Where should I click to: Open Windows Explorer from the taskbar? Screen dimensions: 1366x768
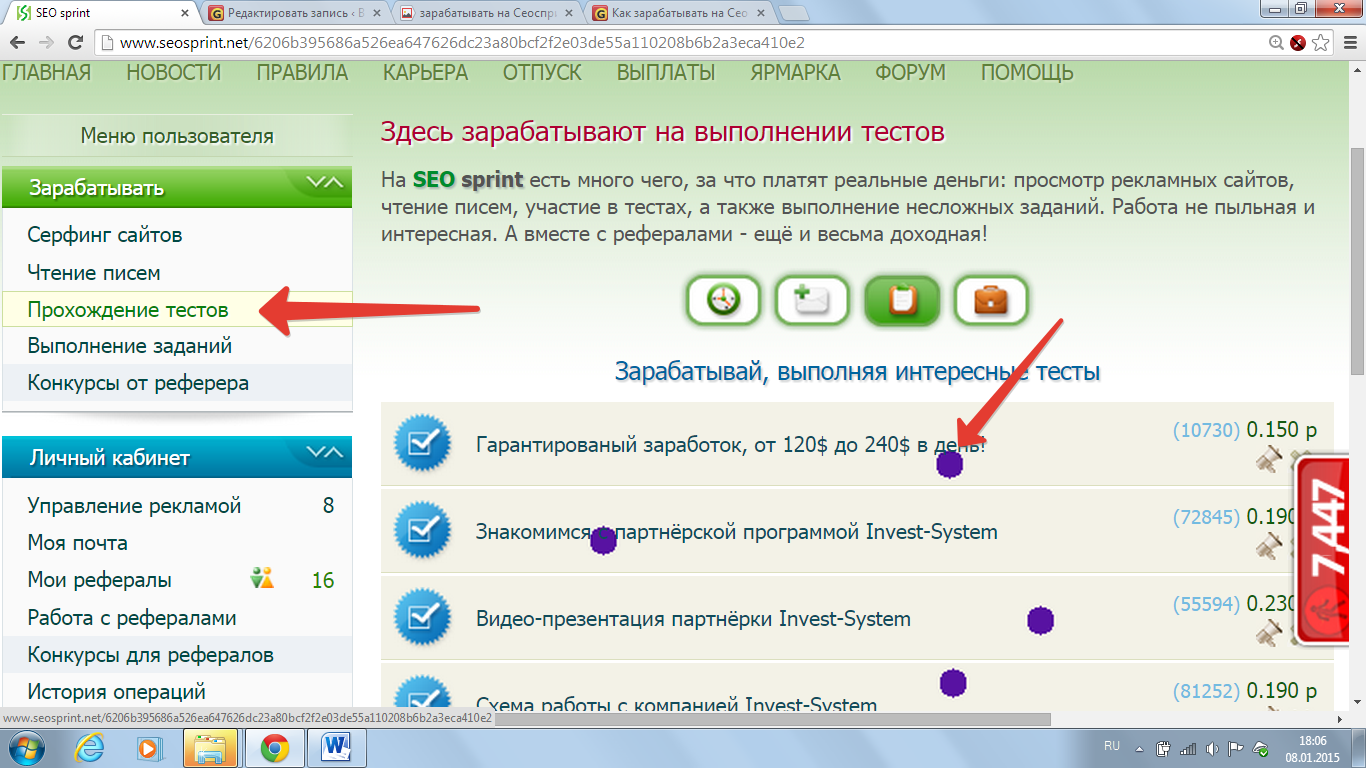[210, 747]
